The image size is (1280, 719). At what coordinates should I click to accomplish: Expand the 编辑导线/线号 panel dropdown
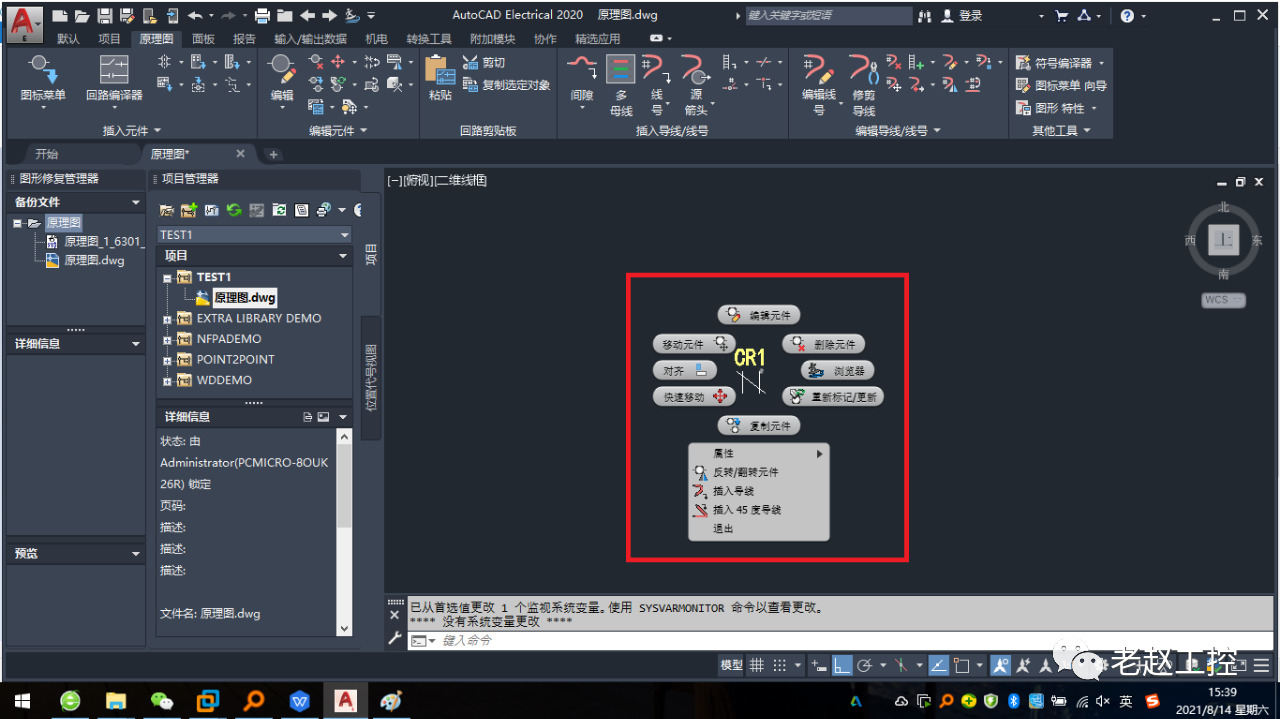[896, 130]
